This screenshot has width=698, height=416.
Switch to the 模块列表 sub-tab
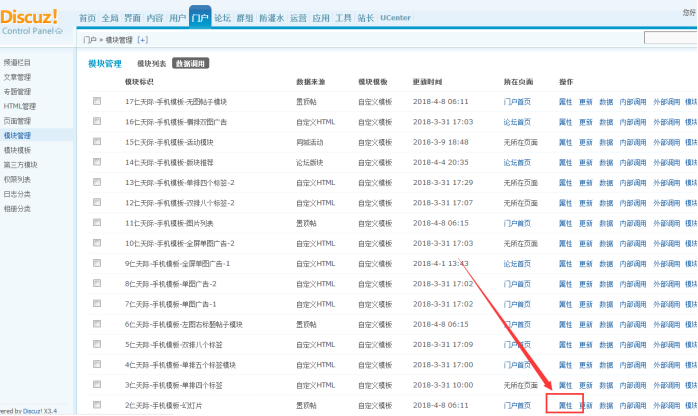tap(151, 64)
